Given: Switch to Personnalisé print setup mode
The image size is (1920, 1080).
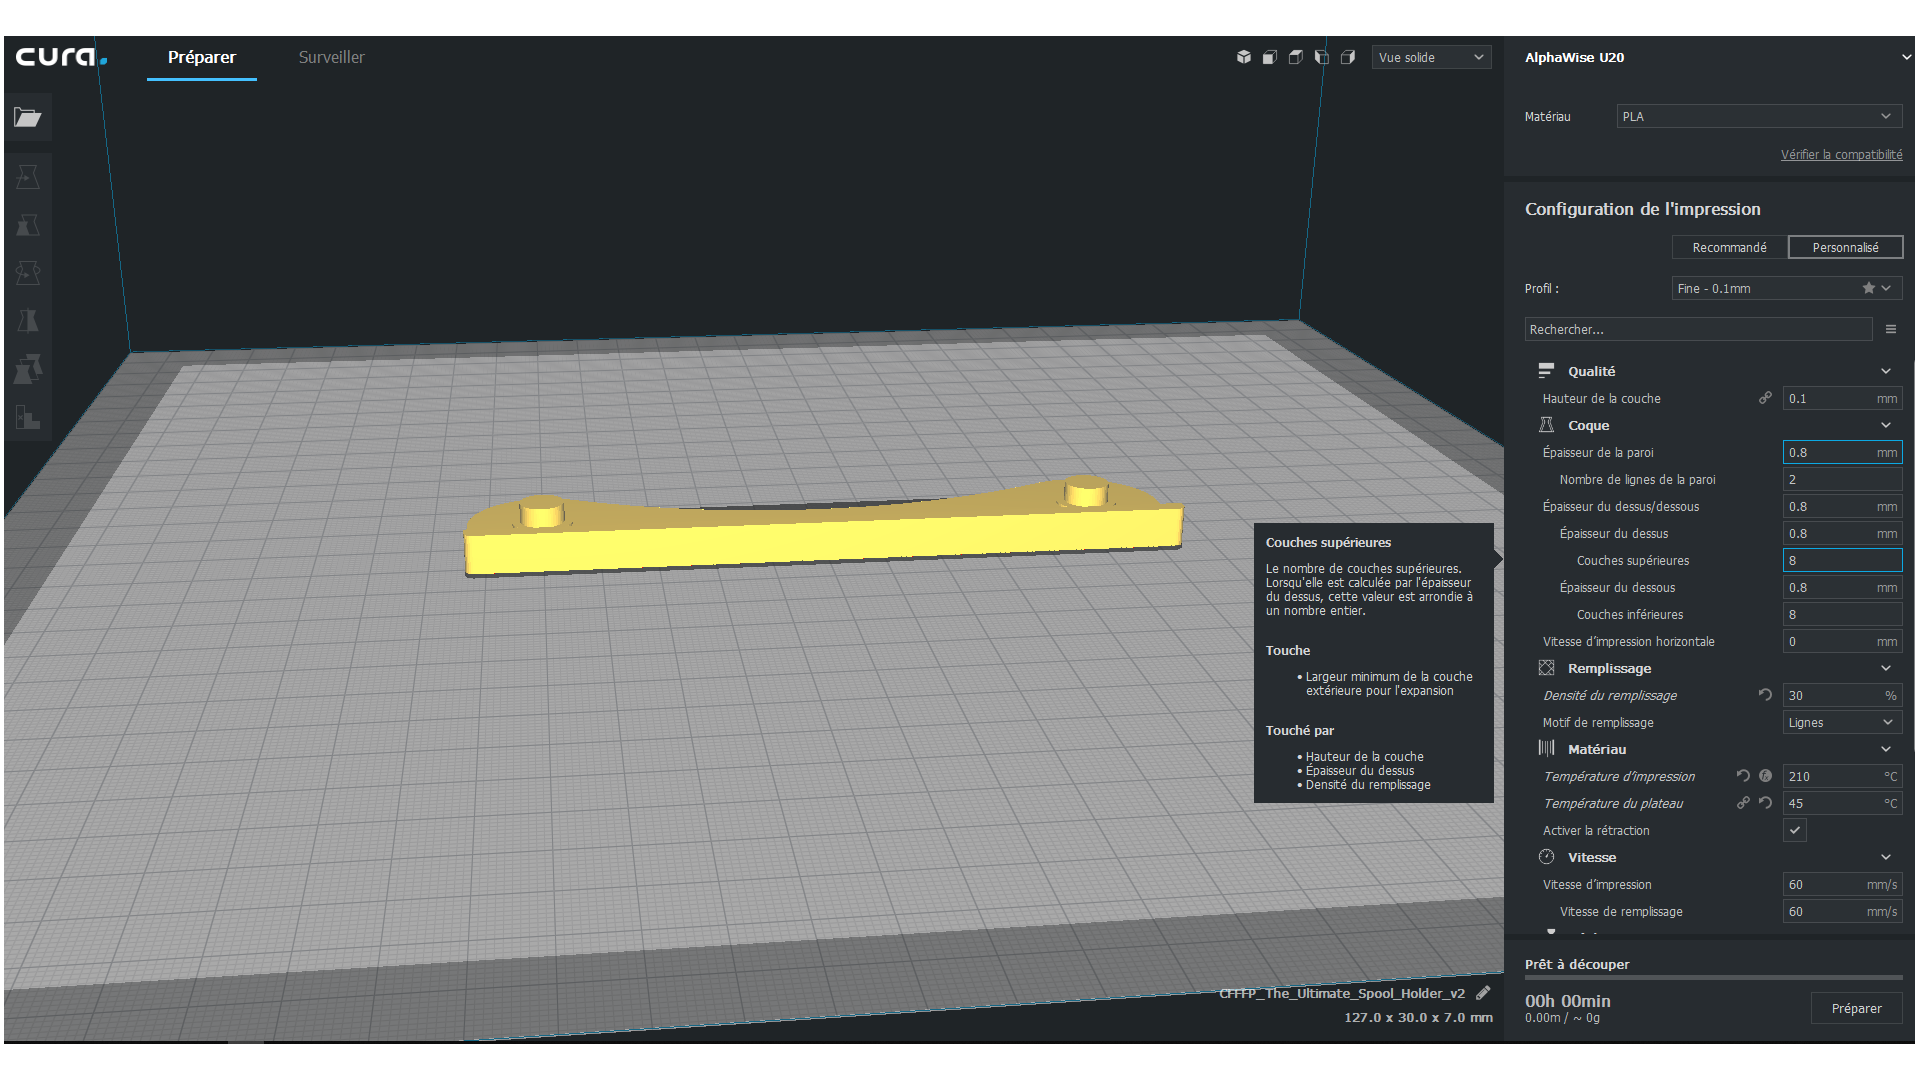Looking at the screenshot, I should [1845, 247].
